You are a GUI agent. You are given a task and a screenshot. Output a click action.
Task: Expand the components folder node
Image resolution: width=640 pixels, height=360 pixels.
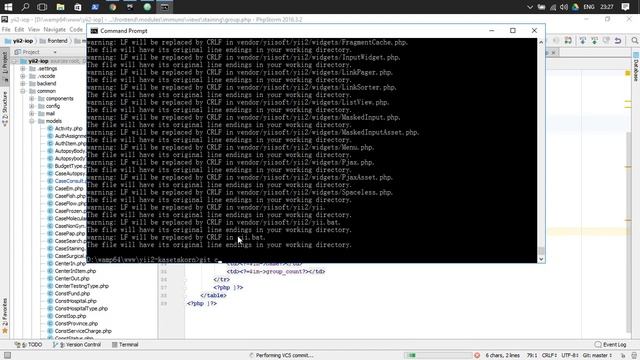click(x=32, y=98)
